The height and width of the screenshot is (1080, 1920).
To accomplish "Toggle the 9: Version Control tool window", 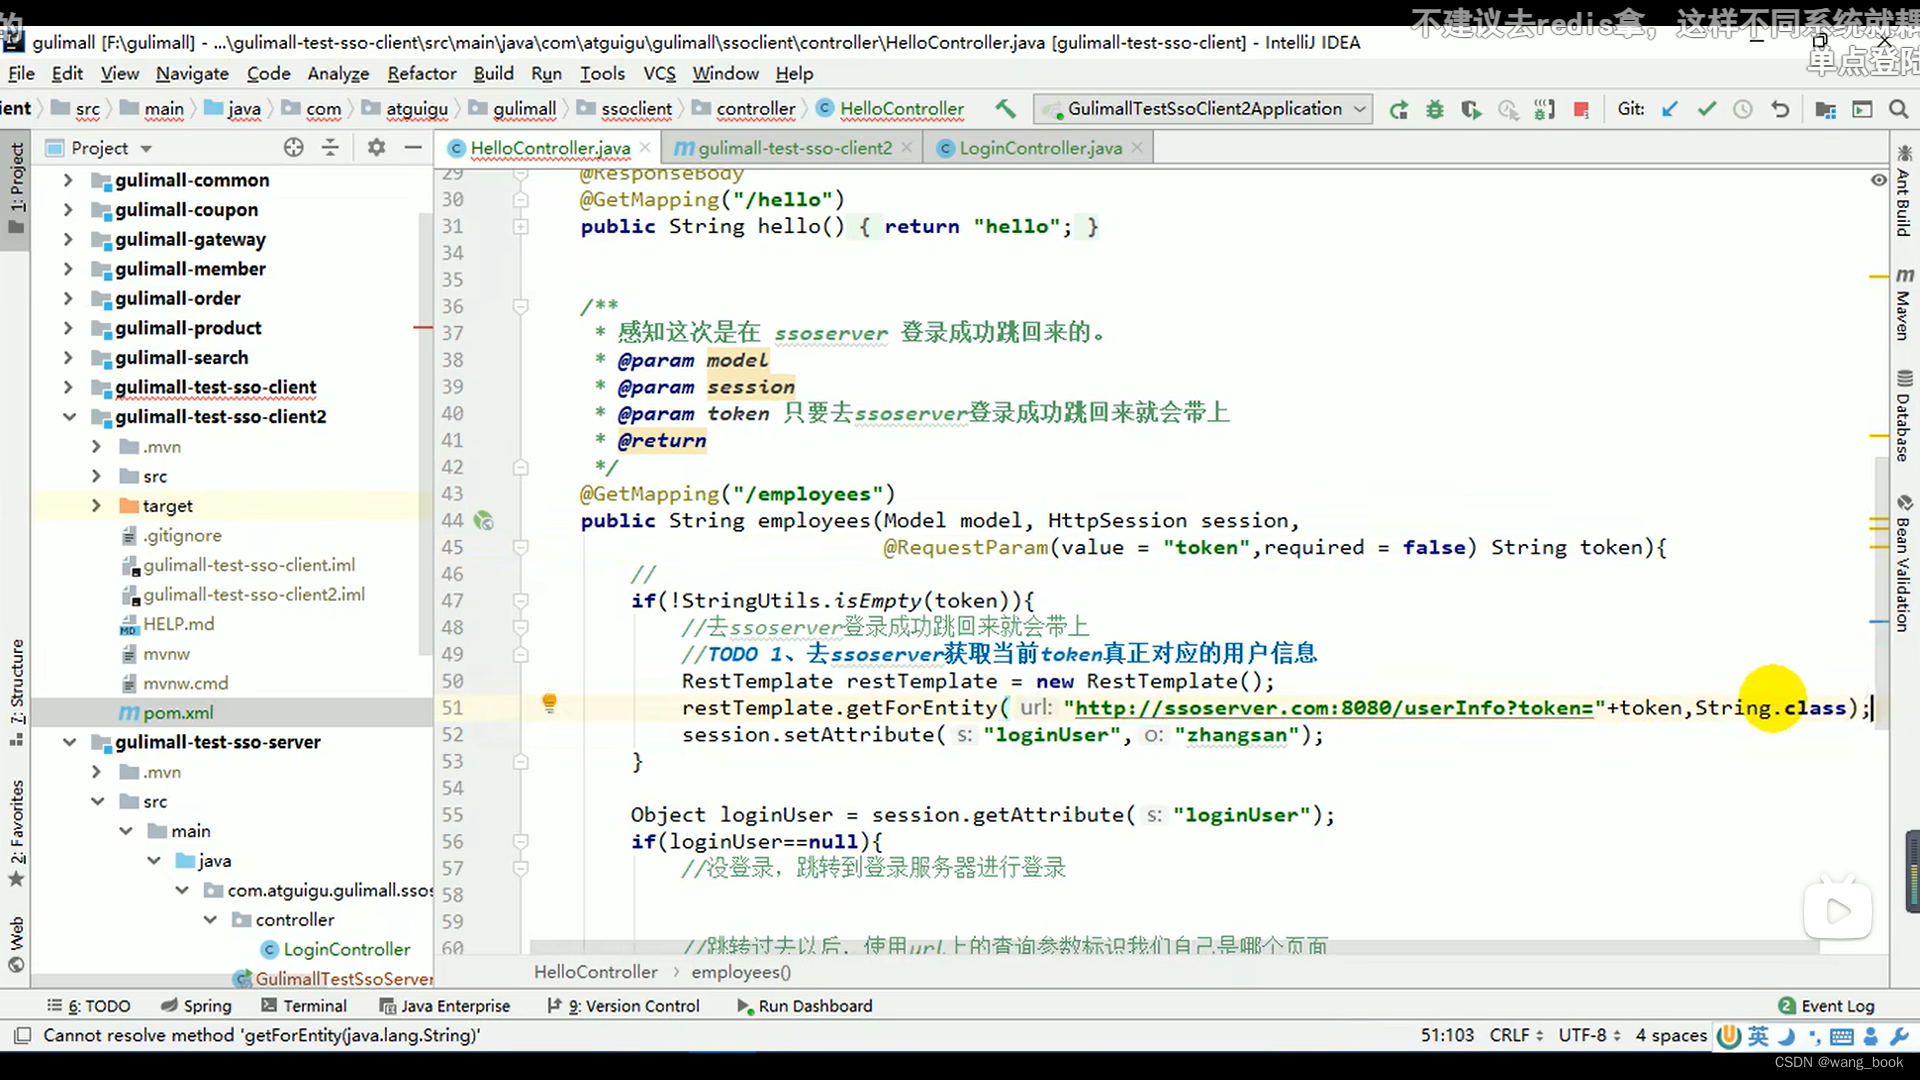I will [x=623, y=1006].
